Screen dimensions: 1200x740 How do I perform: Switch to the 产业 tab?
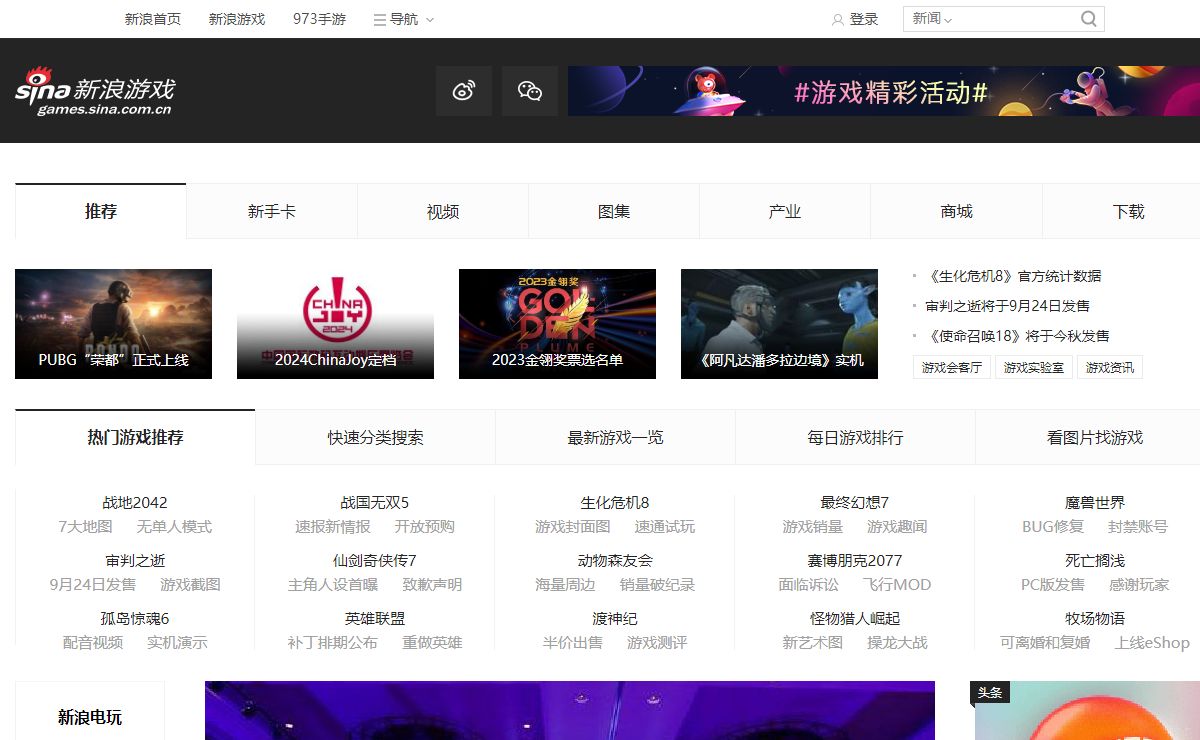tap(785, 211)
